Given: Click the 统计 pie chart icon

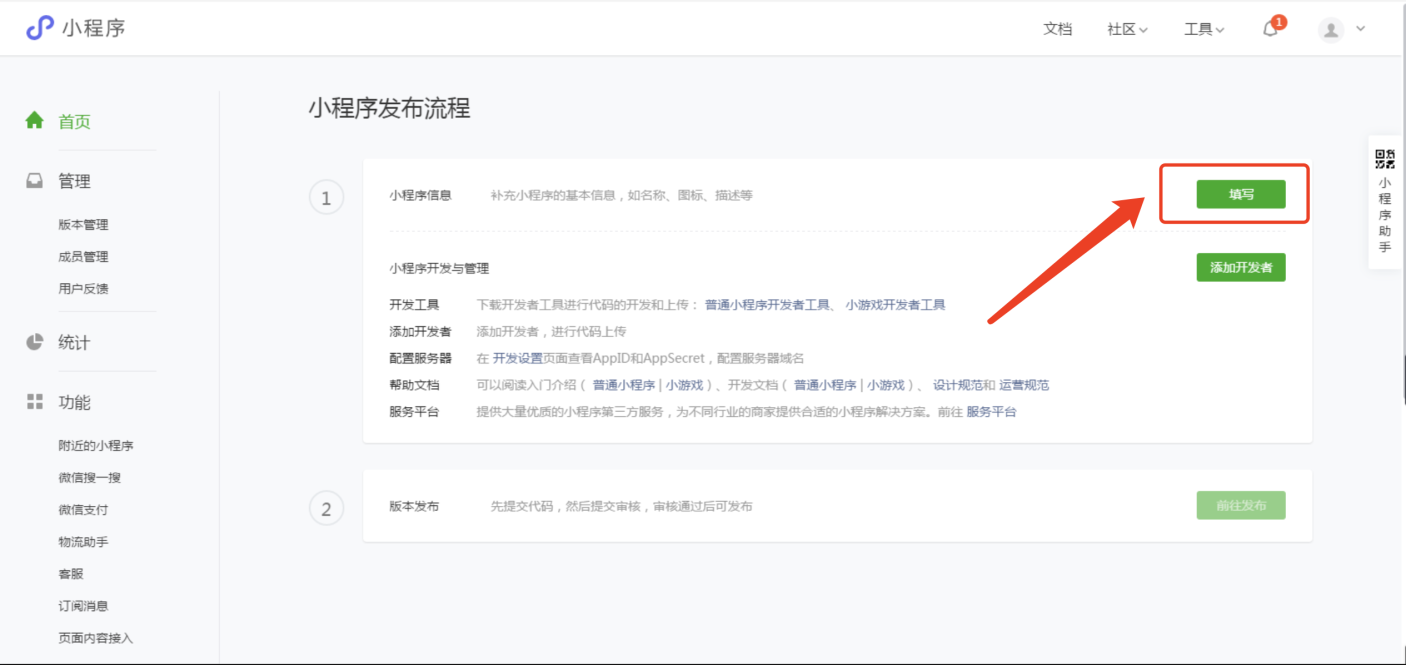Looking at the screenshot, I should pyautogui.click(x=35, y=342).
